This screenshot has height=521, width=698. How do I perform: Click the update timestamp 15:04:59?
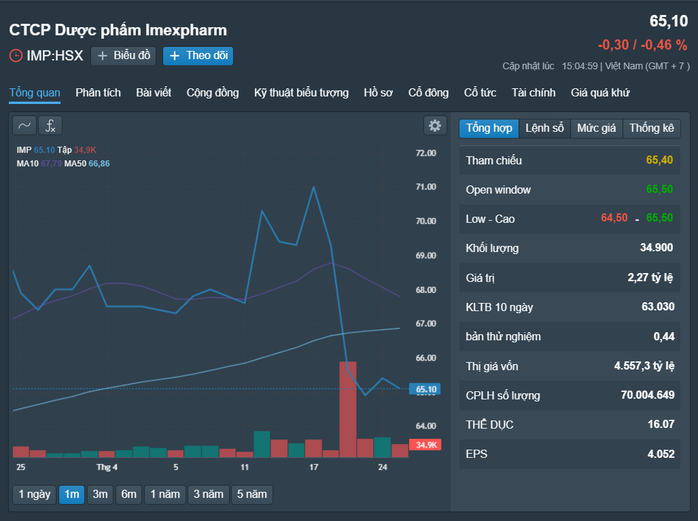pyautogui.click(x=580, y=66)
